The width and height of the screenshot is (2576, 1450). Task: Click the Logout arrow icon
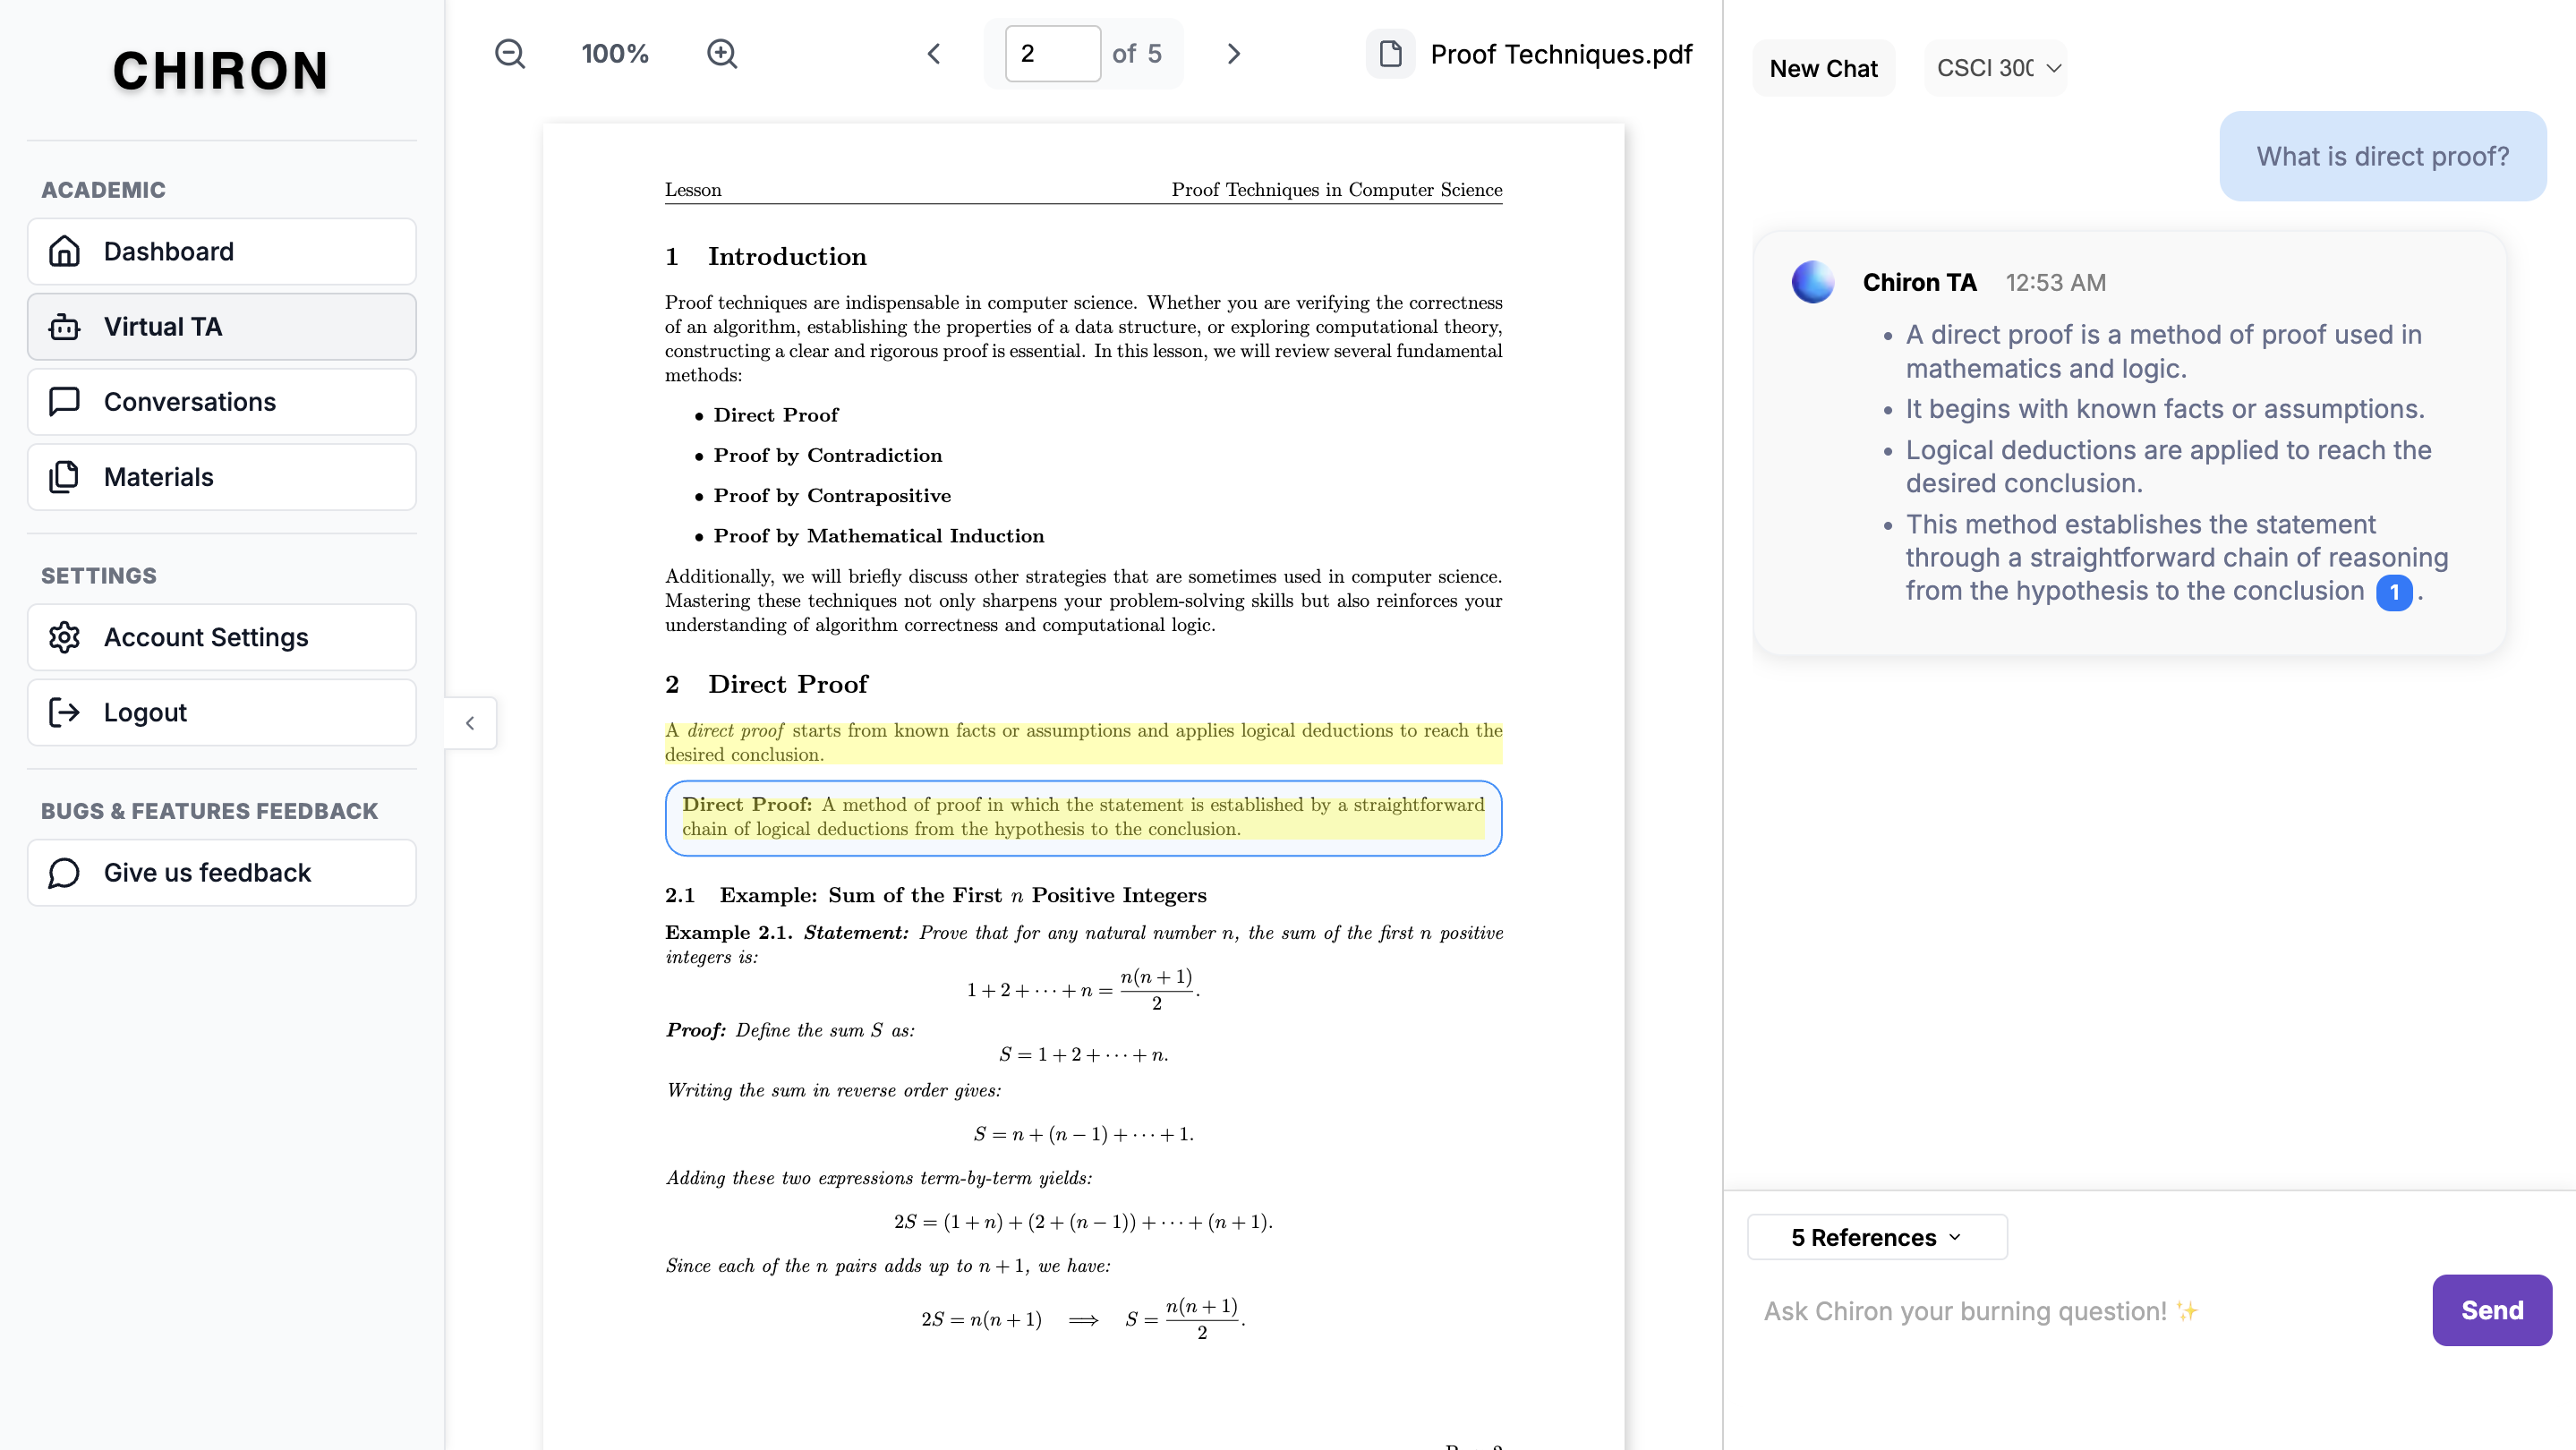(x=64, y=712)
